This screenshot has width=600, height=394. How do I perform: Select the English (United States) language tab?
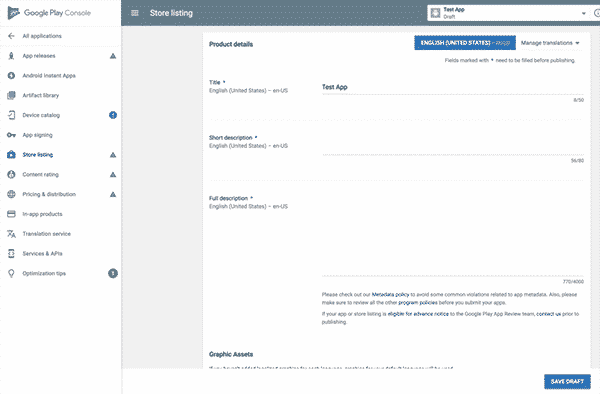tap(465, 43)
